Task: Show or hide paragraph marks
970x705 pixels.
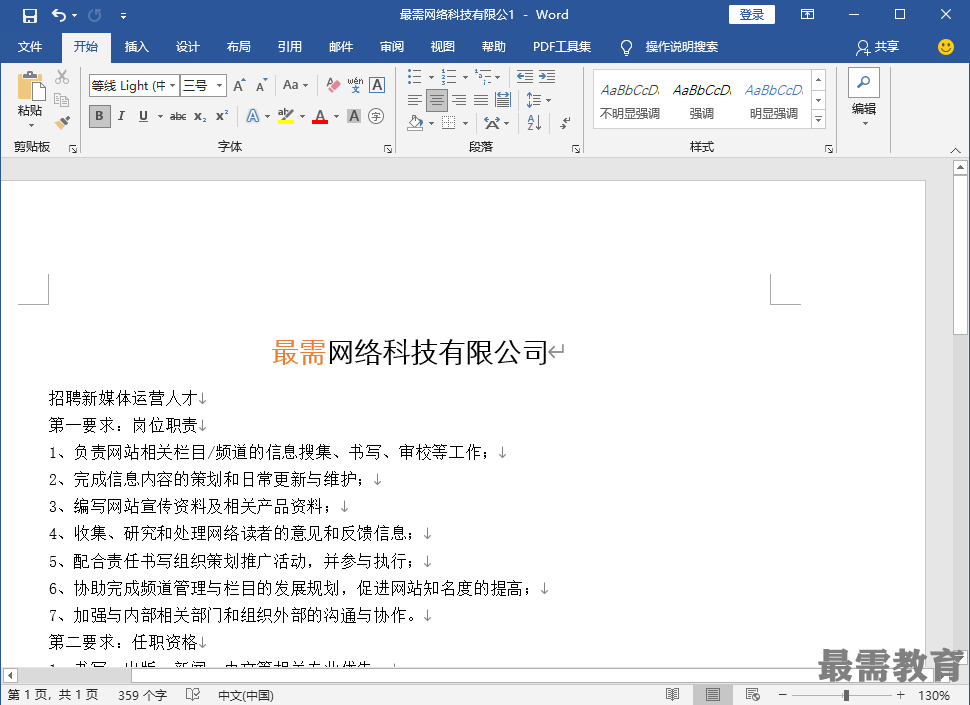Action: pyautogui.click(x=565, y=122)
